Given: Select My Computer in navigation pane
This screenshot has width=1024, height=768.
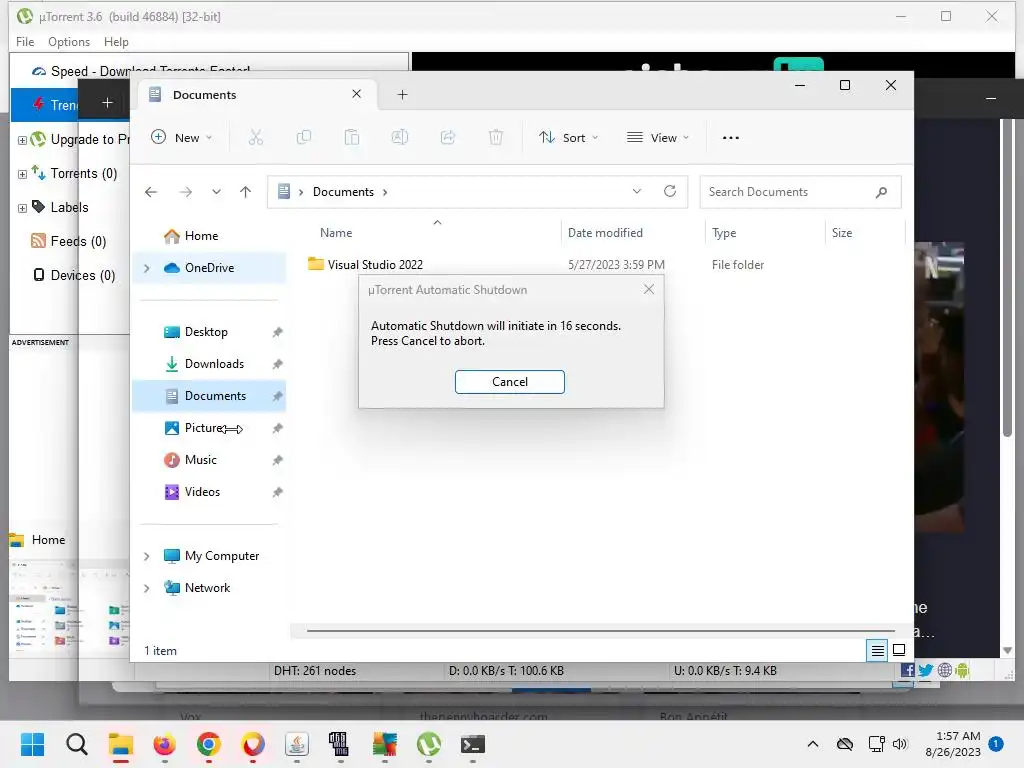Looking at the screenshot, I should pyautogui.click(x=221, y=556).
